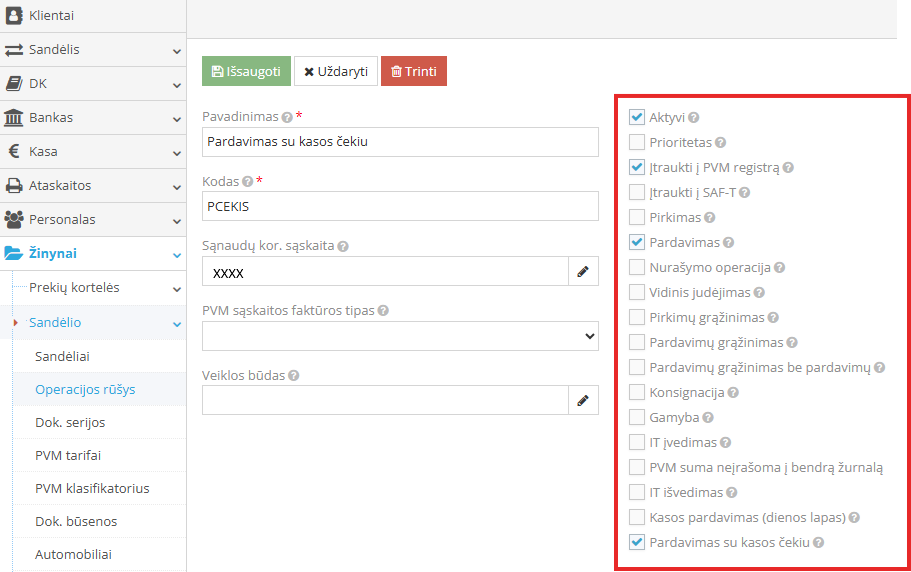Expand the DK menu chevron

pyautogui.click(x=177, y=85)
